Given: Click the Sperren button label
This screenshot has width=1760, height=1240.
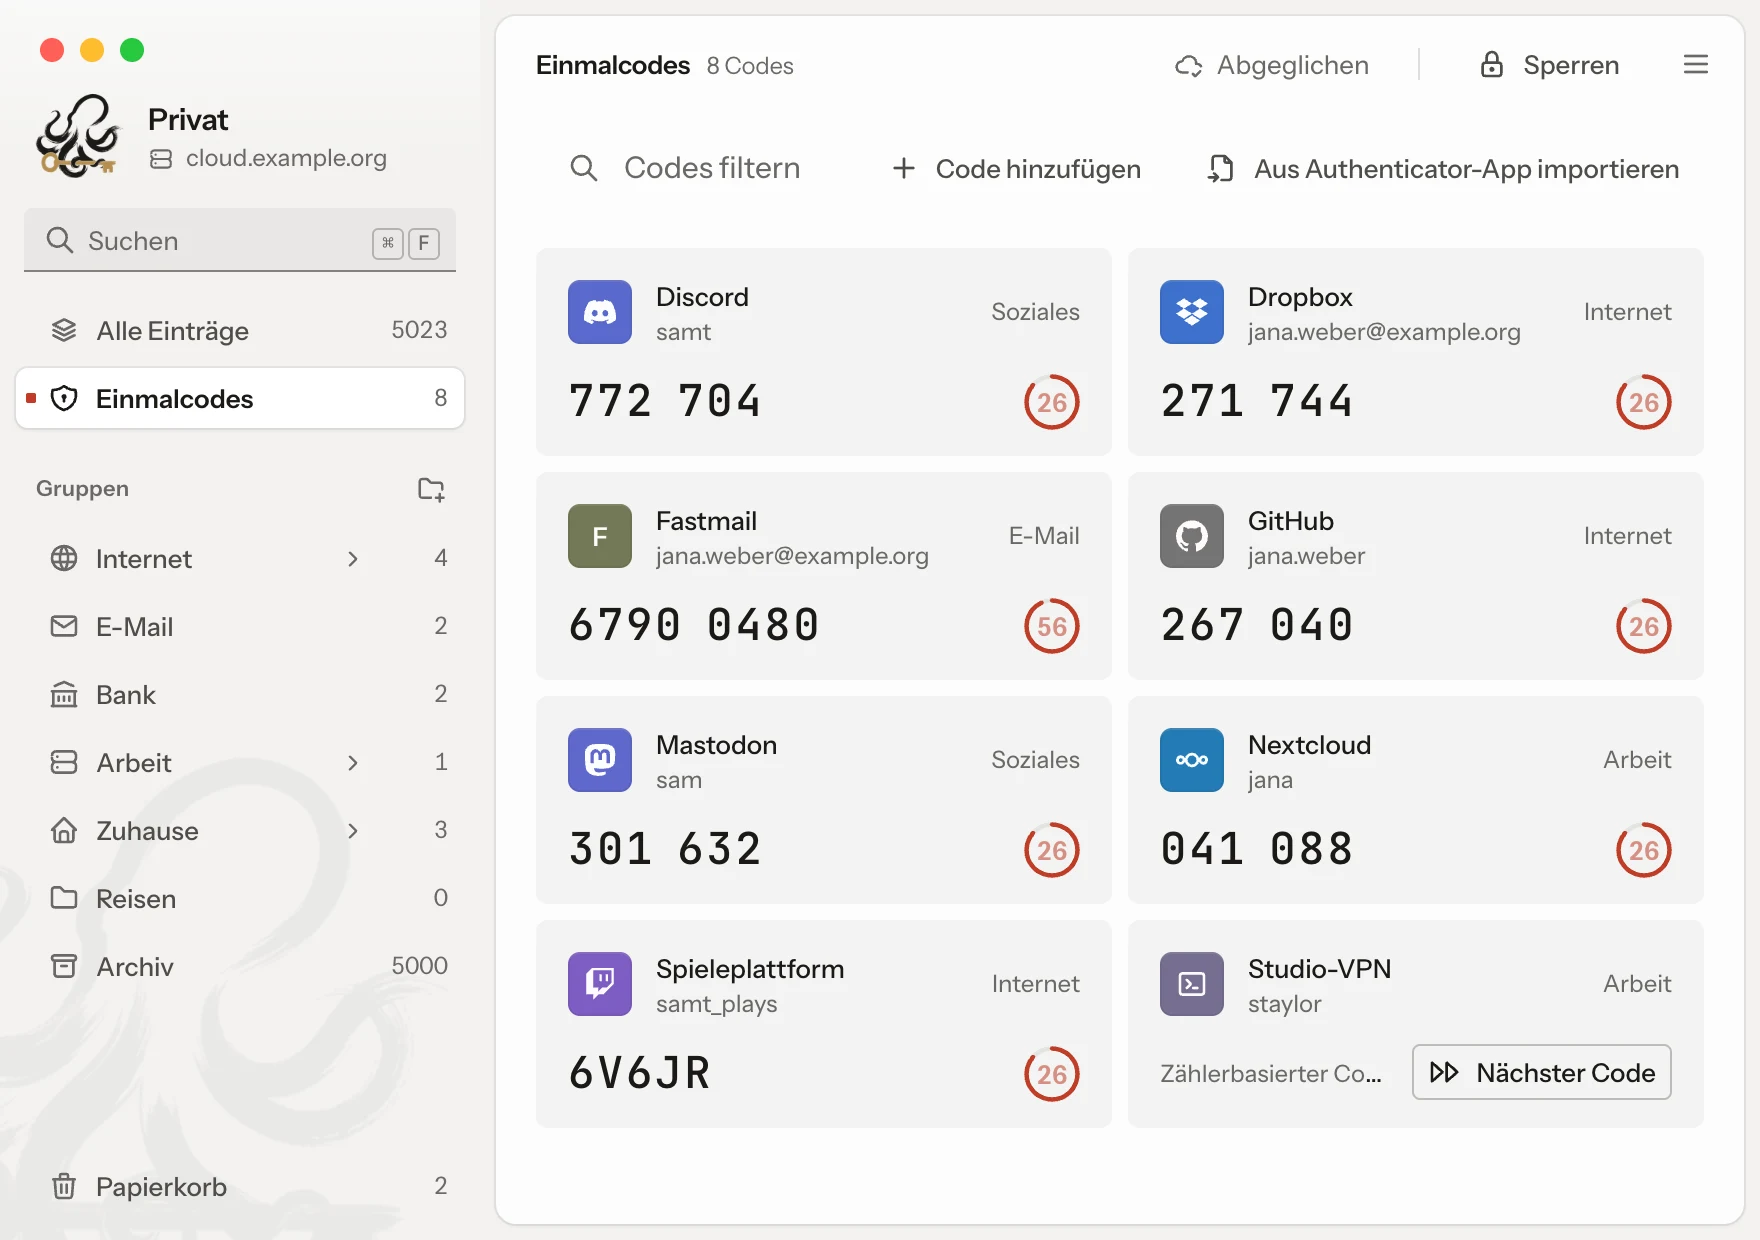Looking at the screenshot, I should (x=1571, y=65).
